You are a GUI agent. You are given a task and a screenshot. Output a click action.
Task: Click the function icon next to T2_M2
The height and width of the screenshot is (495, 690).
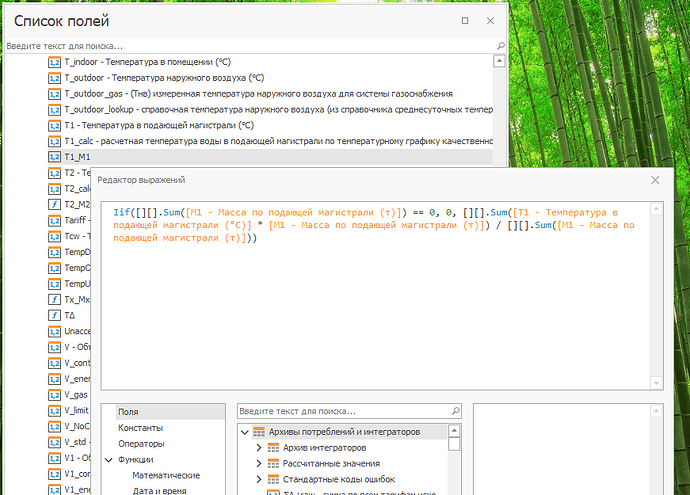point(54,205)
